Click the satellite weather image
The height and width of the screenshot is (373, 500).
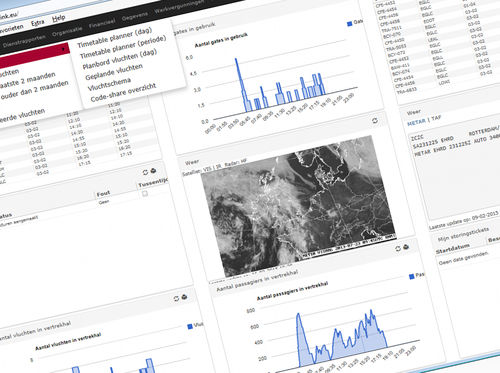pos(298,205)
